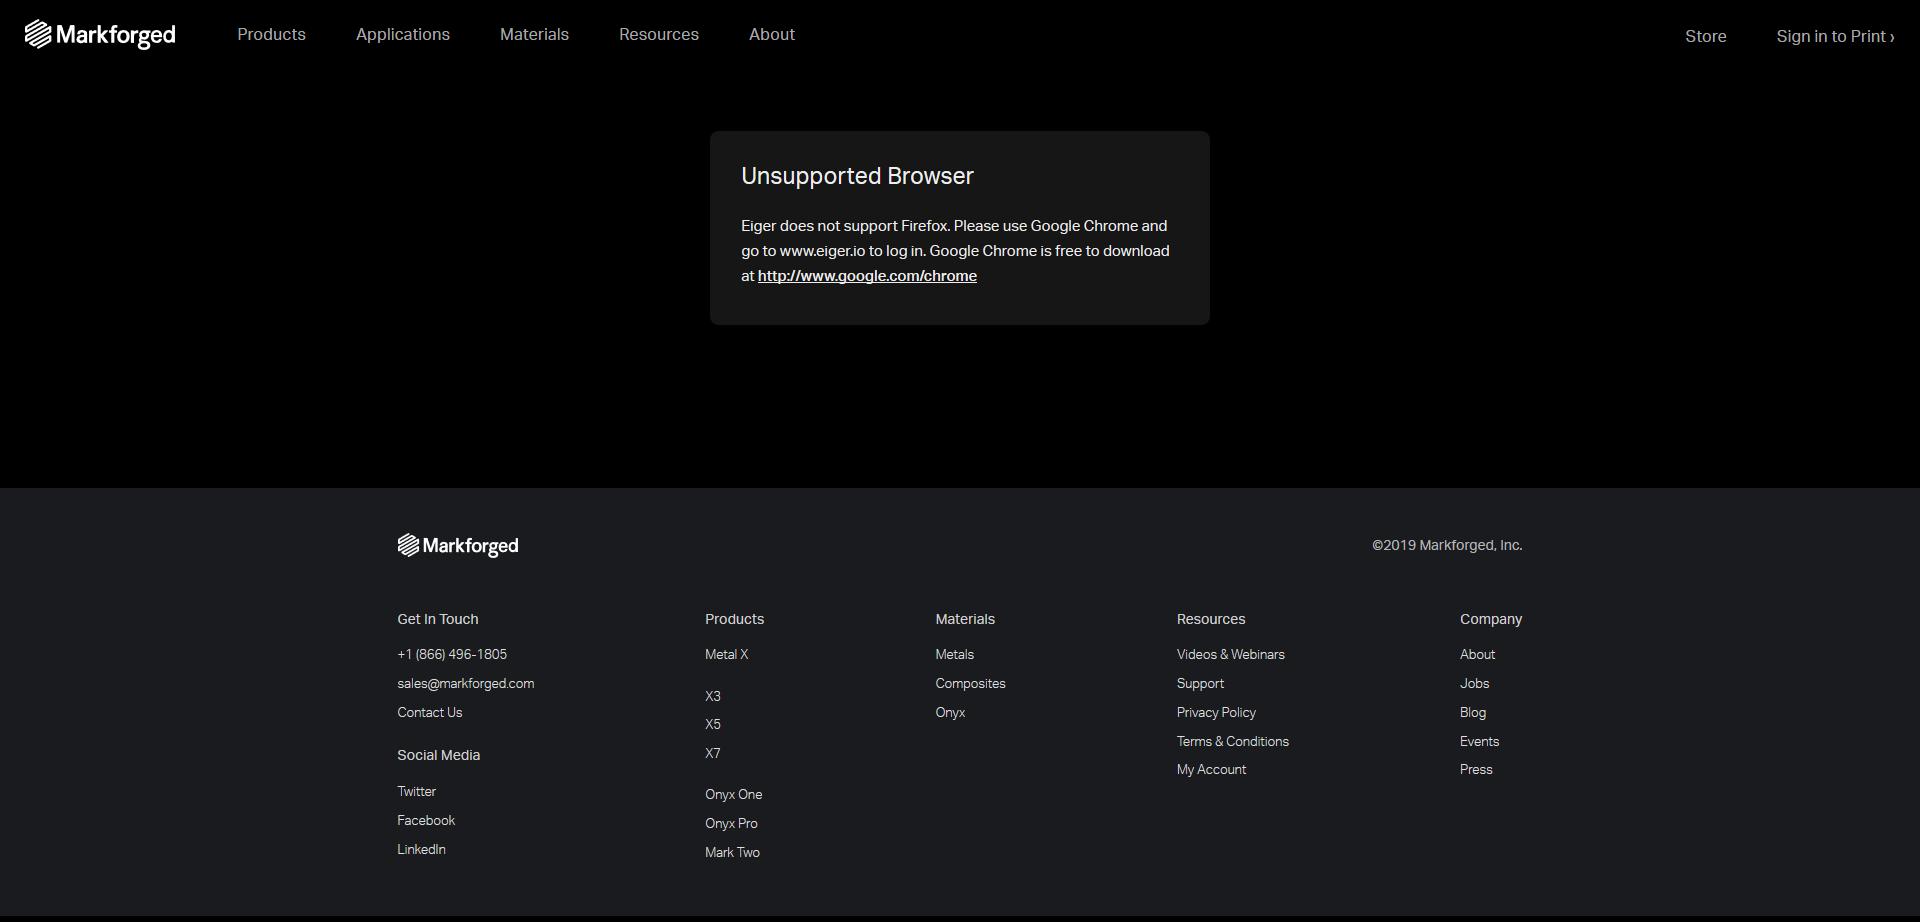Open the Resources navigation menu
The height and width of the screenshot is (922, 1920).
click(x=658, y=34)
